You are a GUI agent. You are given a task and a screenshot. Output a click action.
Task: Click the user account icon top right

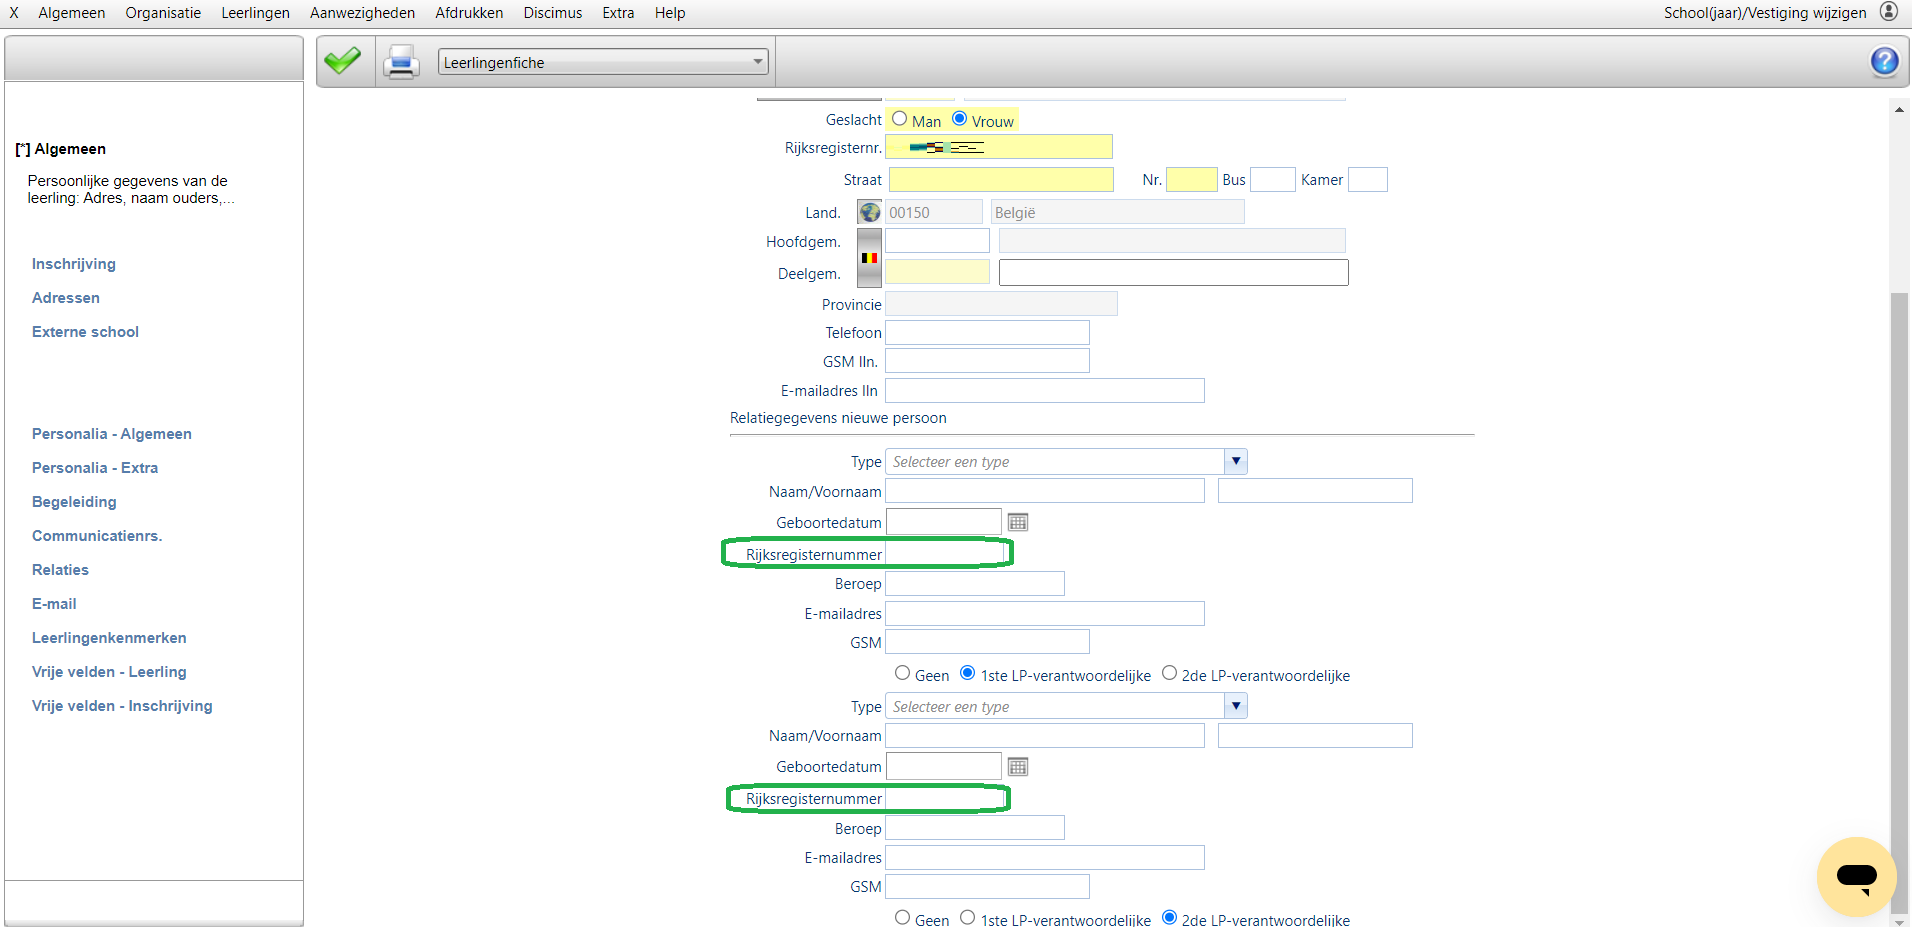click(x=1889, y=12)
